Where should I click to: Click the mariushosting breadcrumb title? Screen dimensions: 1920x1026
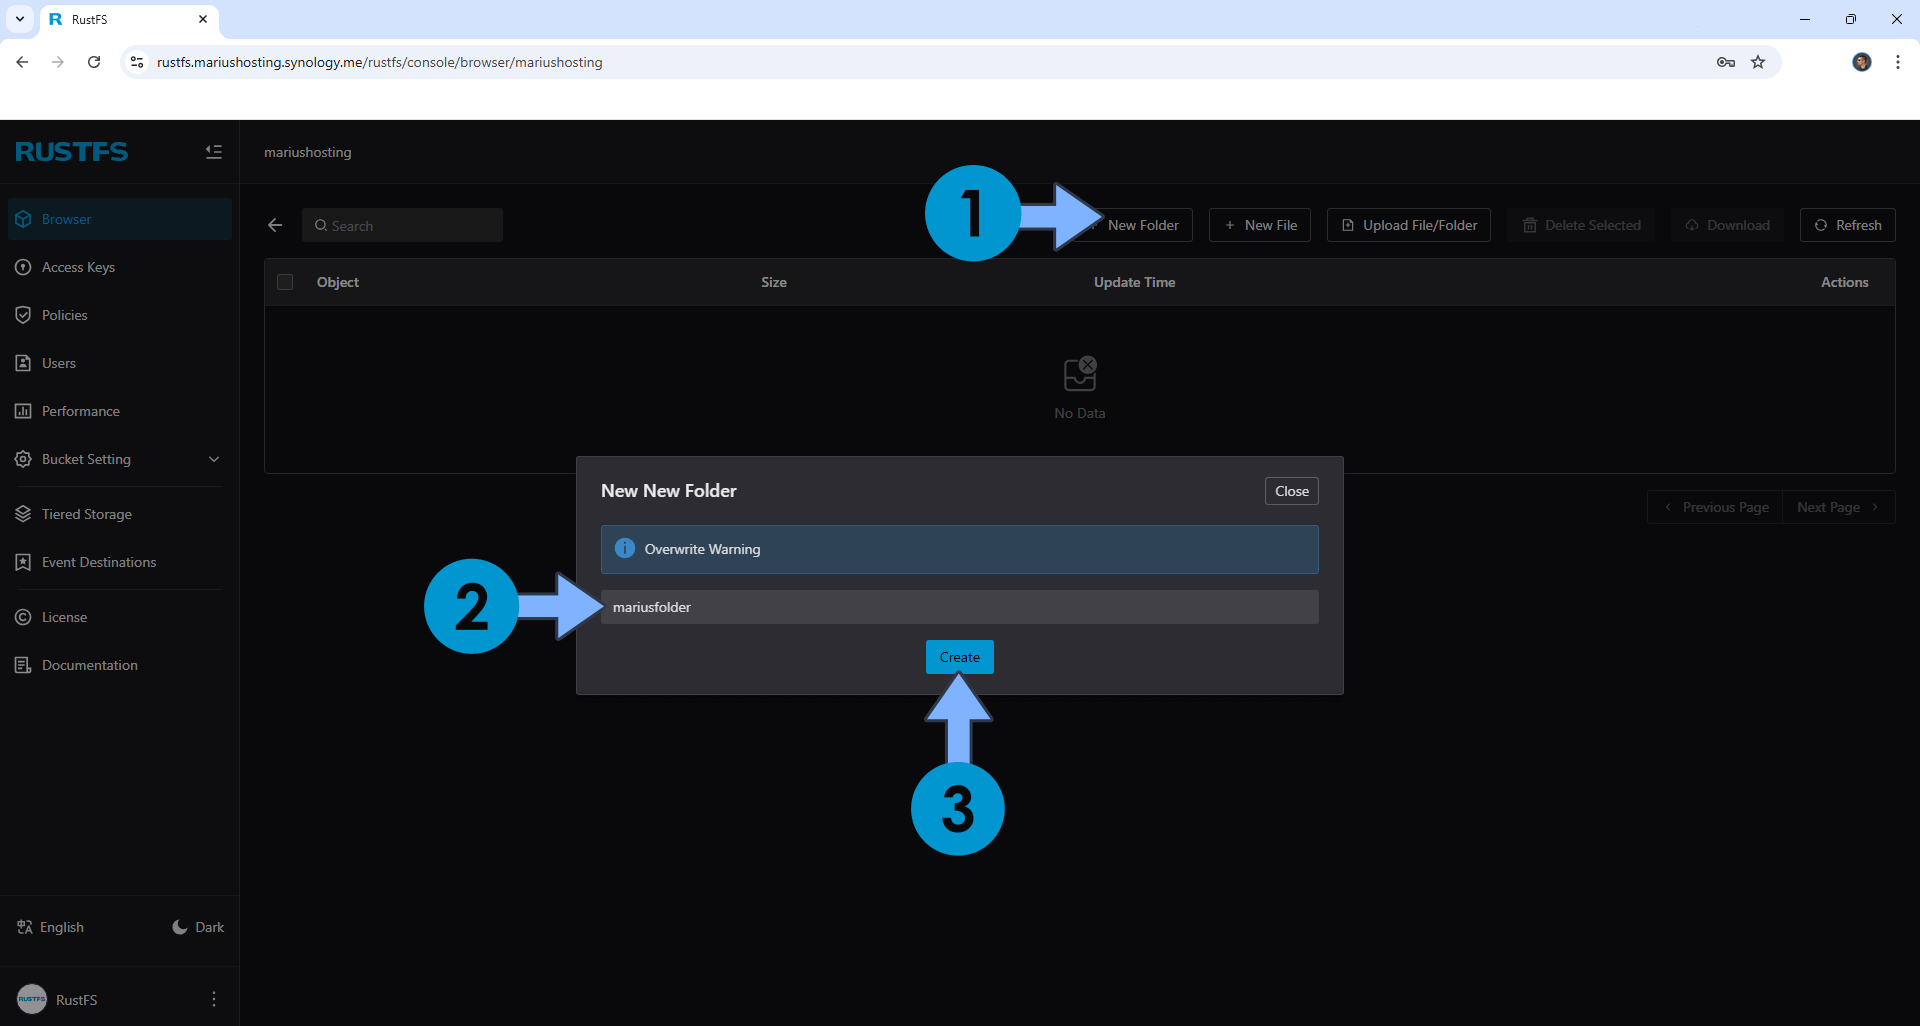308,152
